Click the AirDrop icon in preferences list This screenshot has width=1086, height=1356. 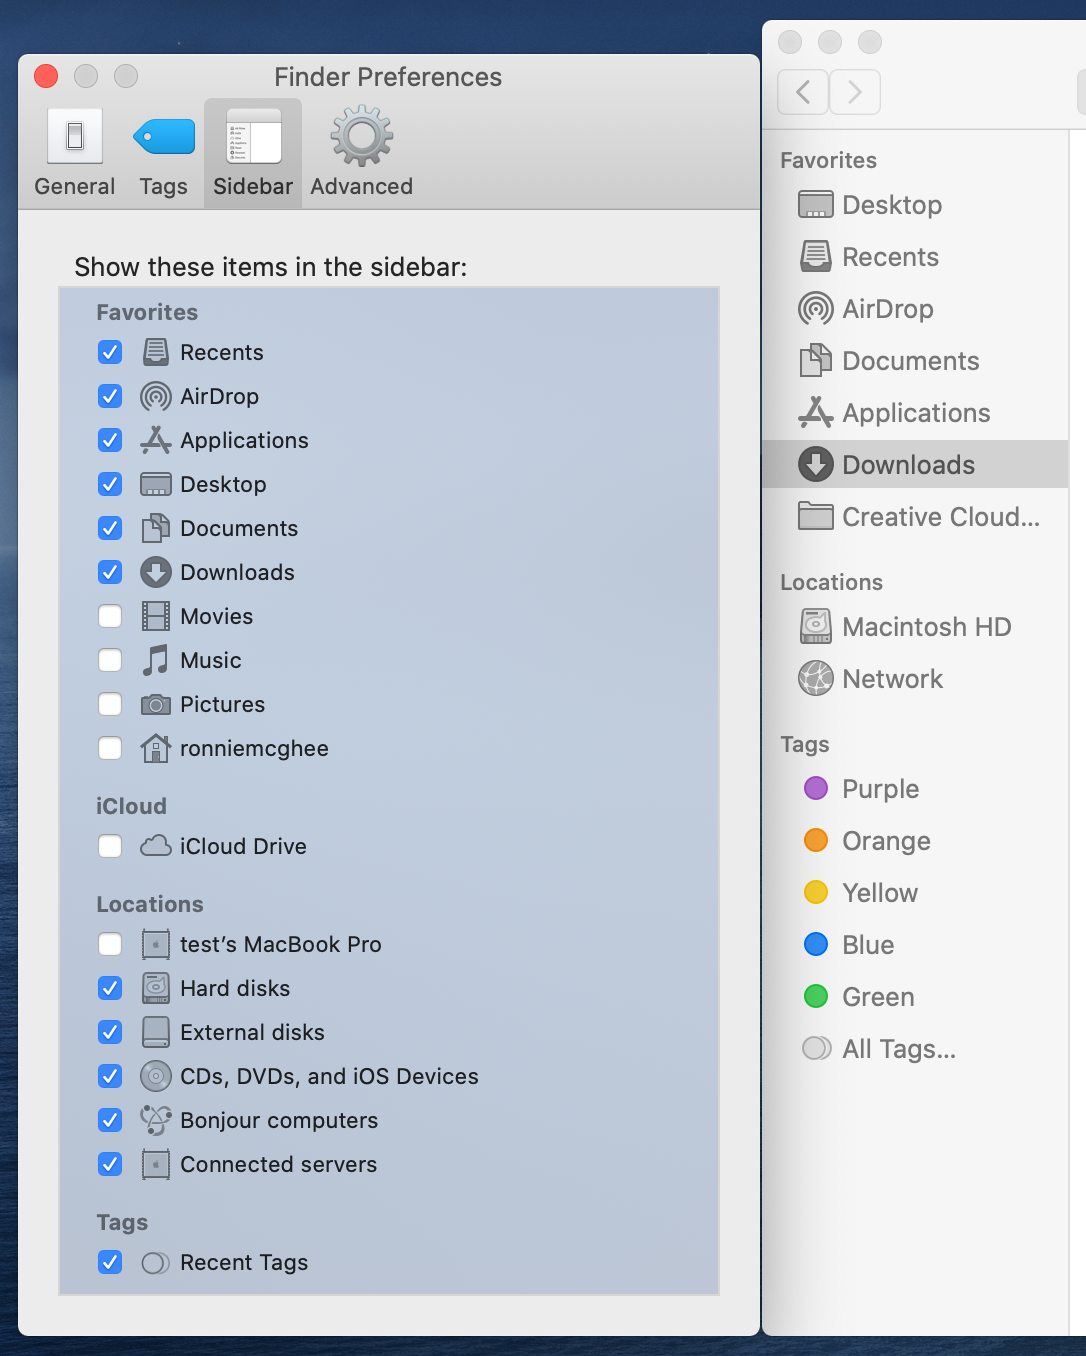point(155,396)
